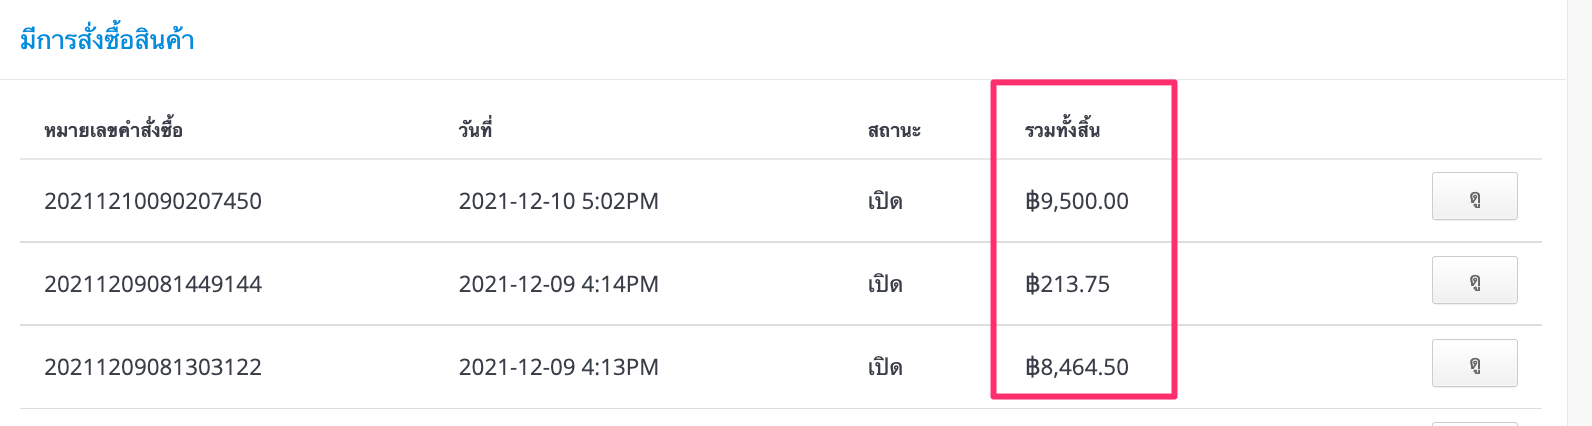
Task: Select order number 20211210090207450
Action: [x=153, y=201]
